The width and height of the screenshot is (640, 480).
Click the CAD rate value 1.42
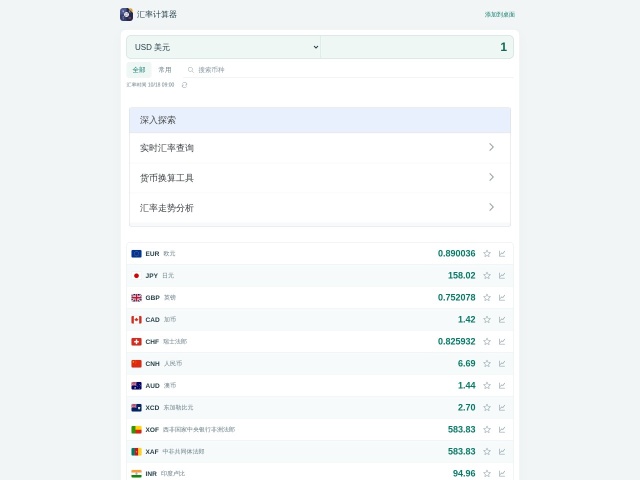[x=467, y=320]
